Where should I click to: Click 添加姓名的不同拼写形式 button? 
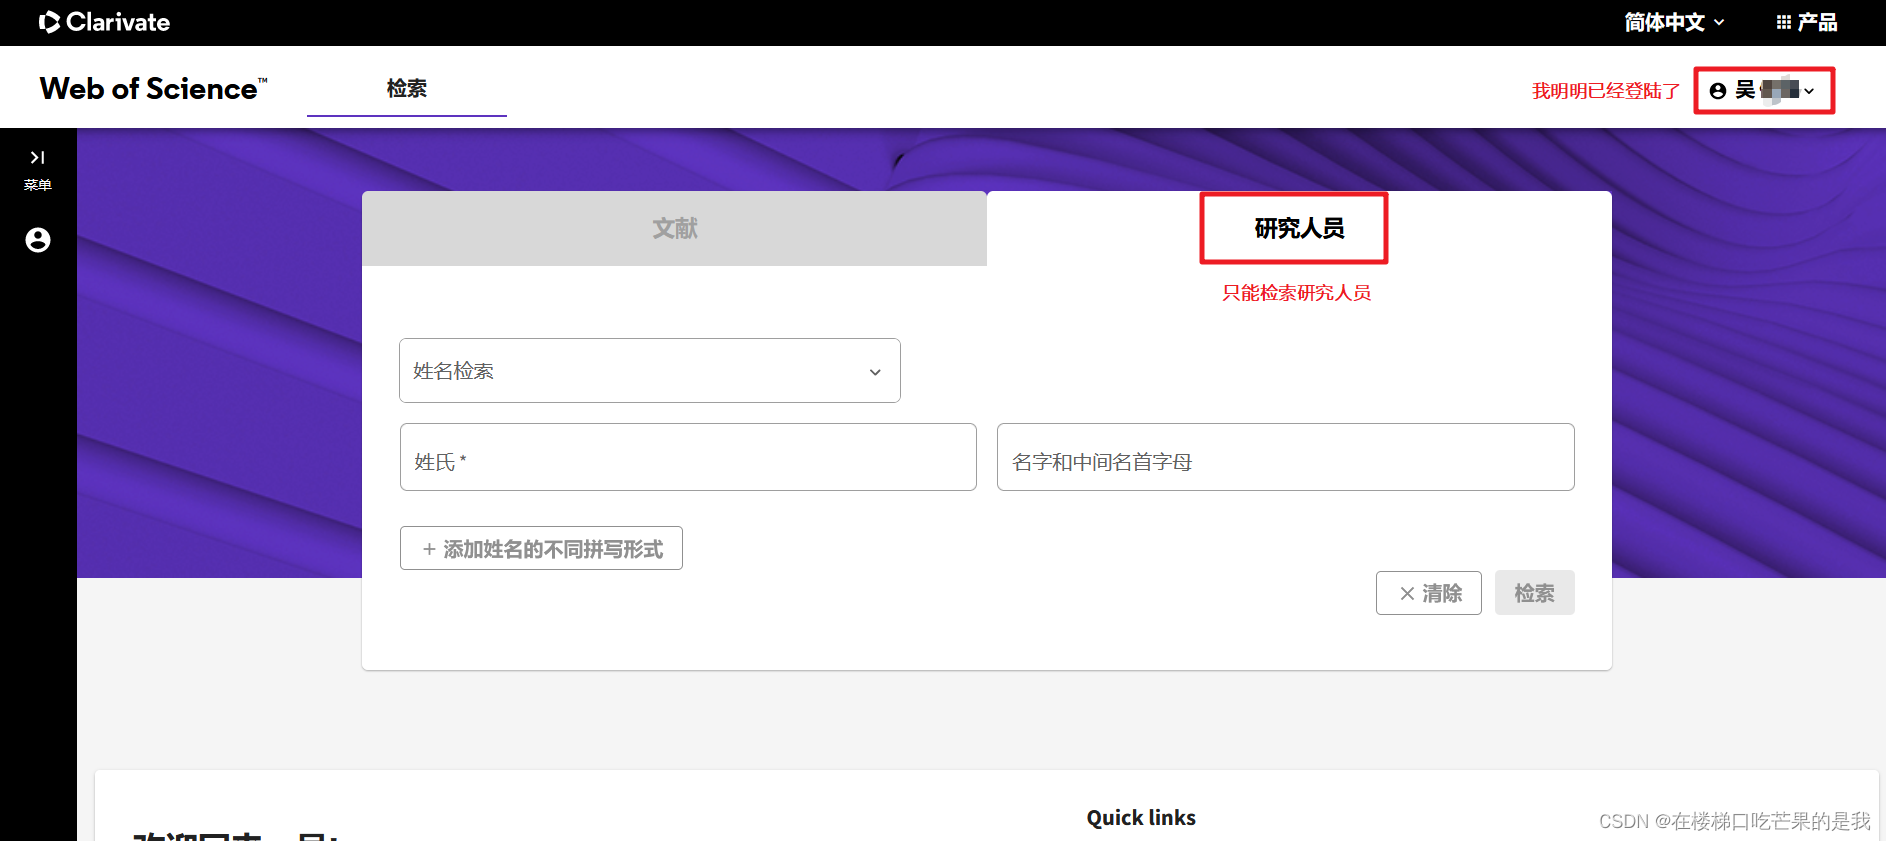click(541, 548)
